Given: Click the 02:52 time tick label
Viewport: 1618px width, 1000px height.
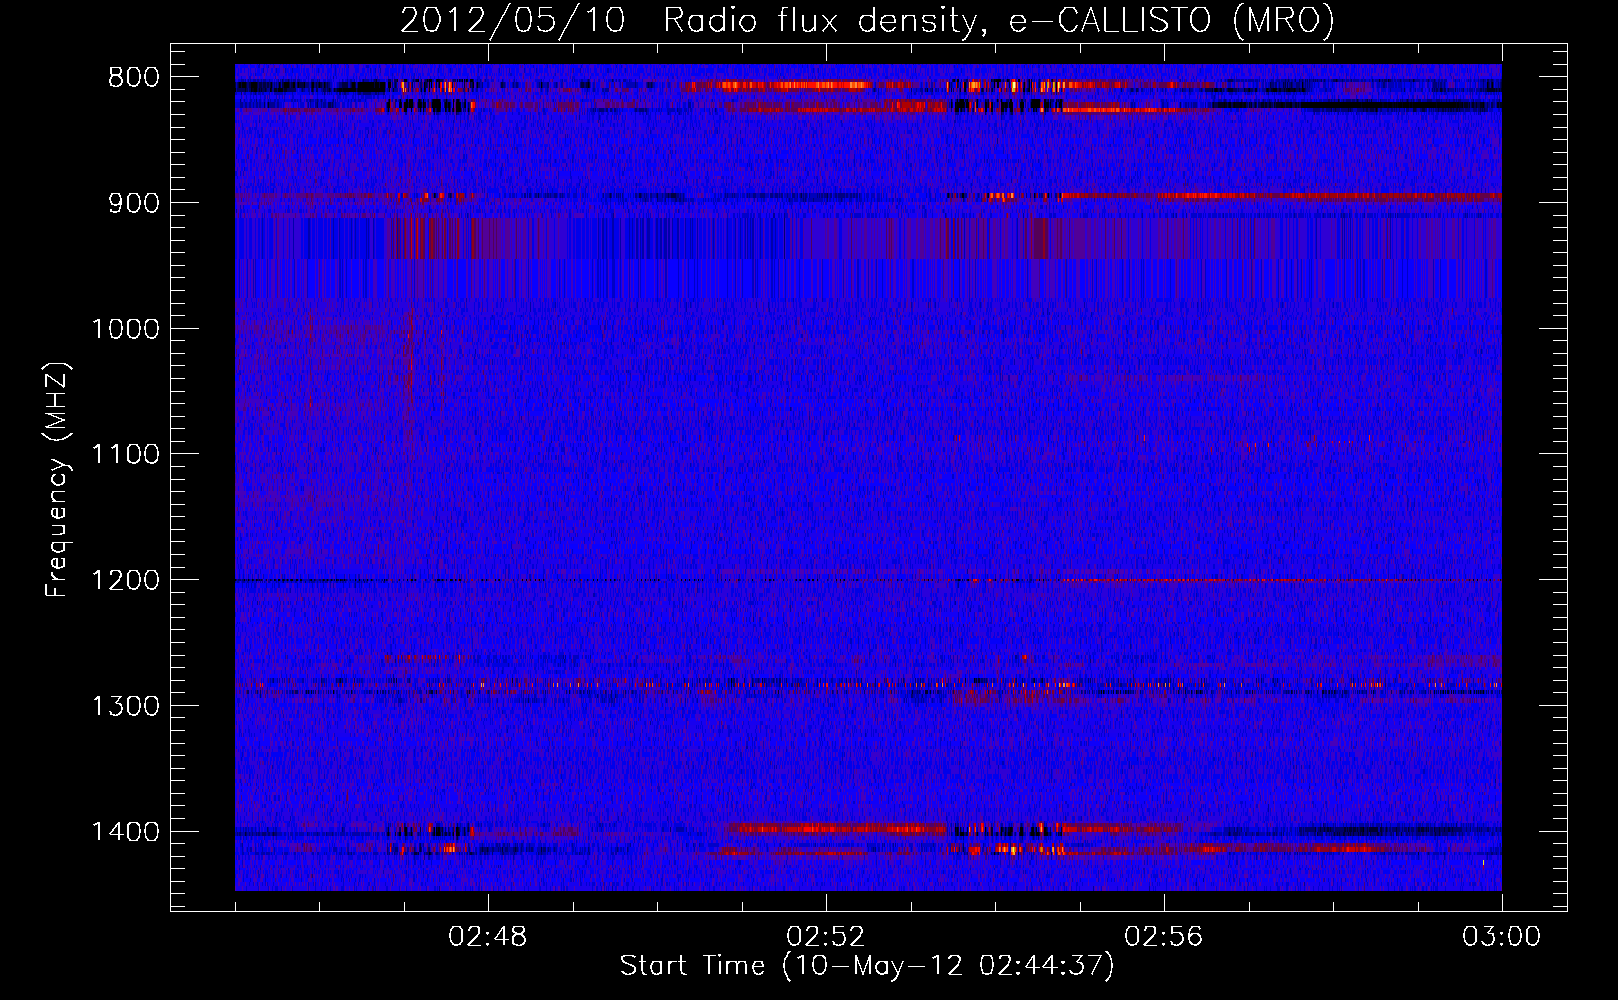Looking at the screenshot, I should [825, 937].
